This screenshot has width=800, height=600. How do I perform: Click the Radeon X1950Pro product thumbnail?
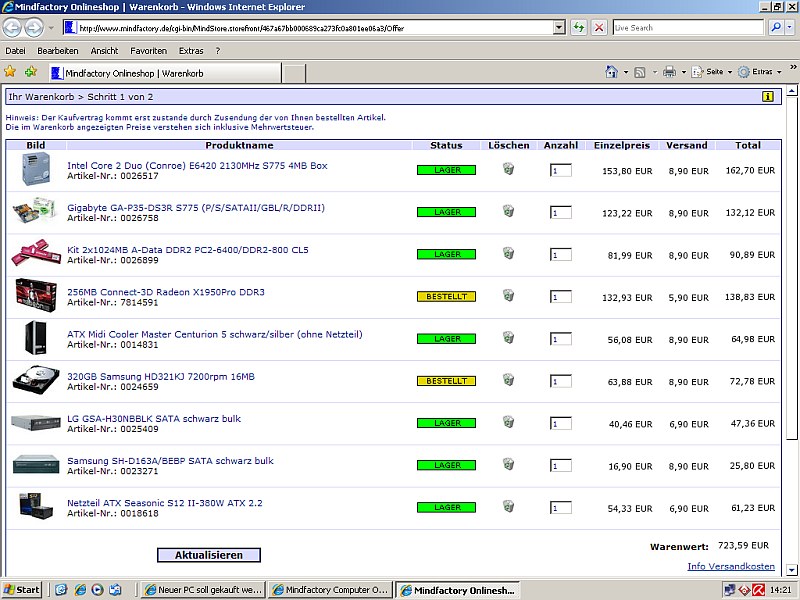point(36,295)
